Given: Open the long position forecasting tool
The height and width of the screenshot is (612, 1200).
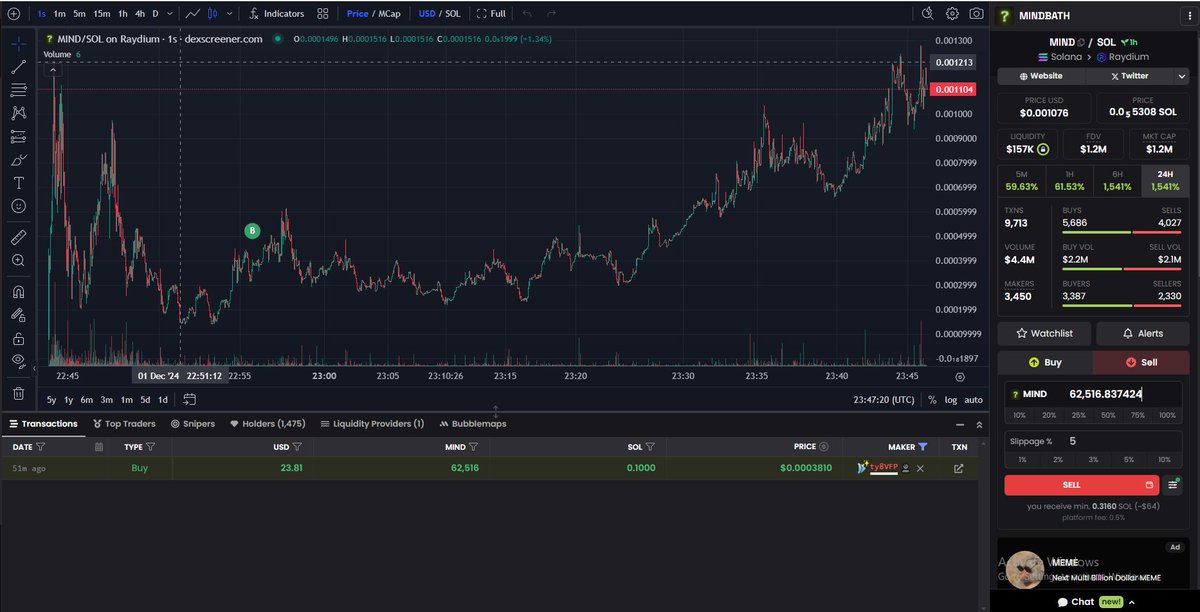Looking at the screenshot, I should 18,136.
